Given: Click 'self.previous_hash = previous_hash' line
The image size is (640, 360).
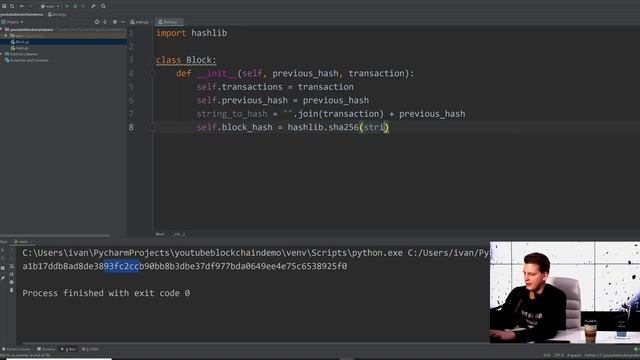Looking at the screenshot, I should pos(282,100).
